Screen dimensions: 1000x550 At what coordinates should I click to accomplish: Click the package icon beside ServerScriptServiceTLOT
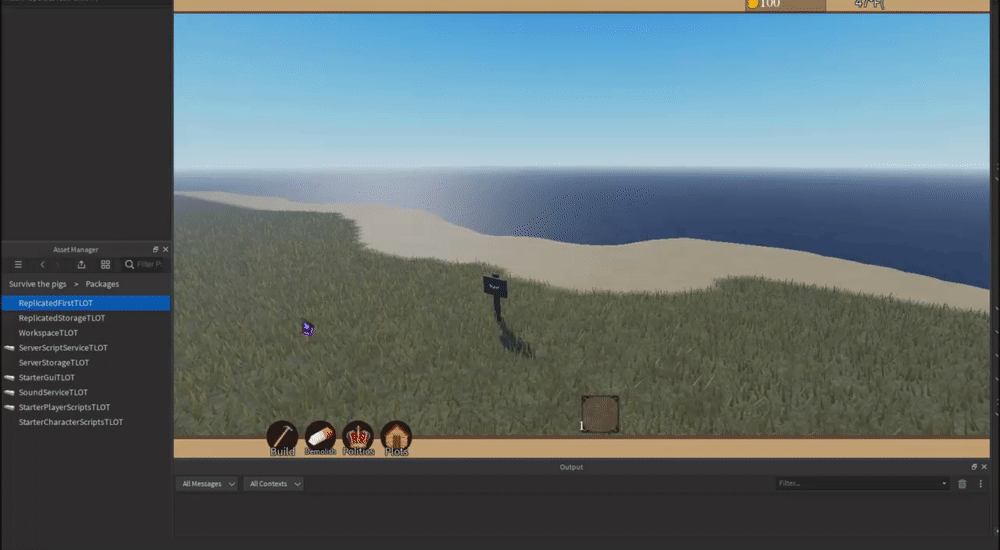point(9,348)
